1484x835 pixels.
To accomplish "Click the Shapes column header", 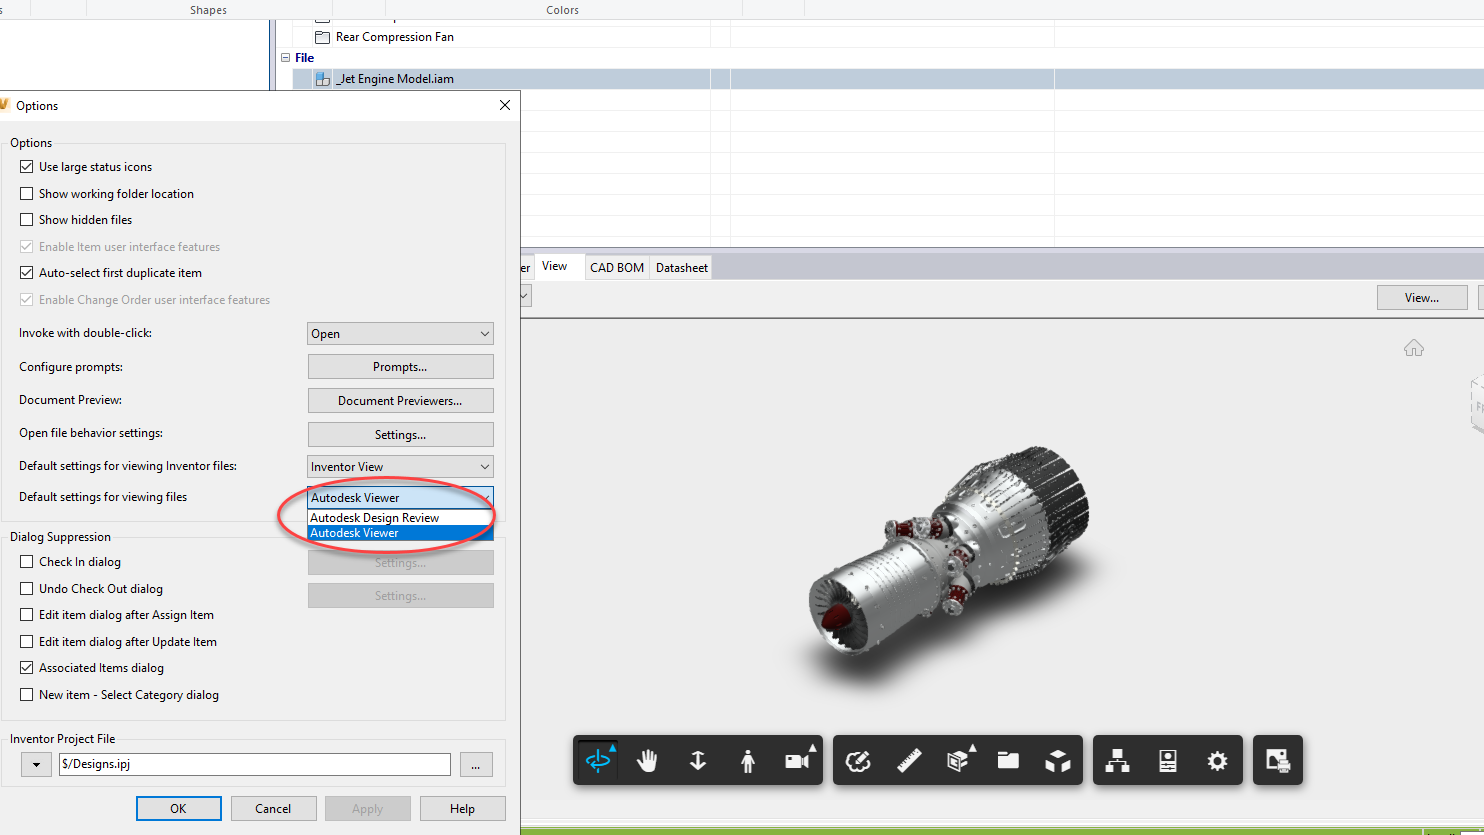I will tap(208, 10).
